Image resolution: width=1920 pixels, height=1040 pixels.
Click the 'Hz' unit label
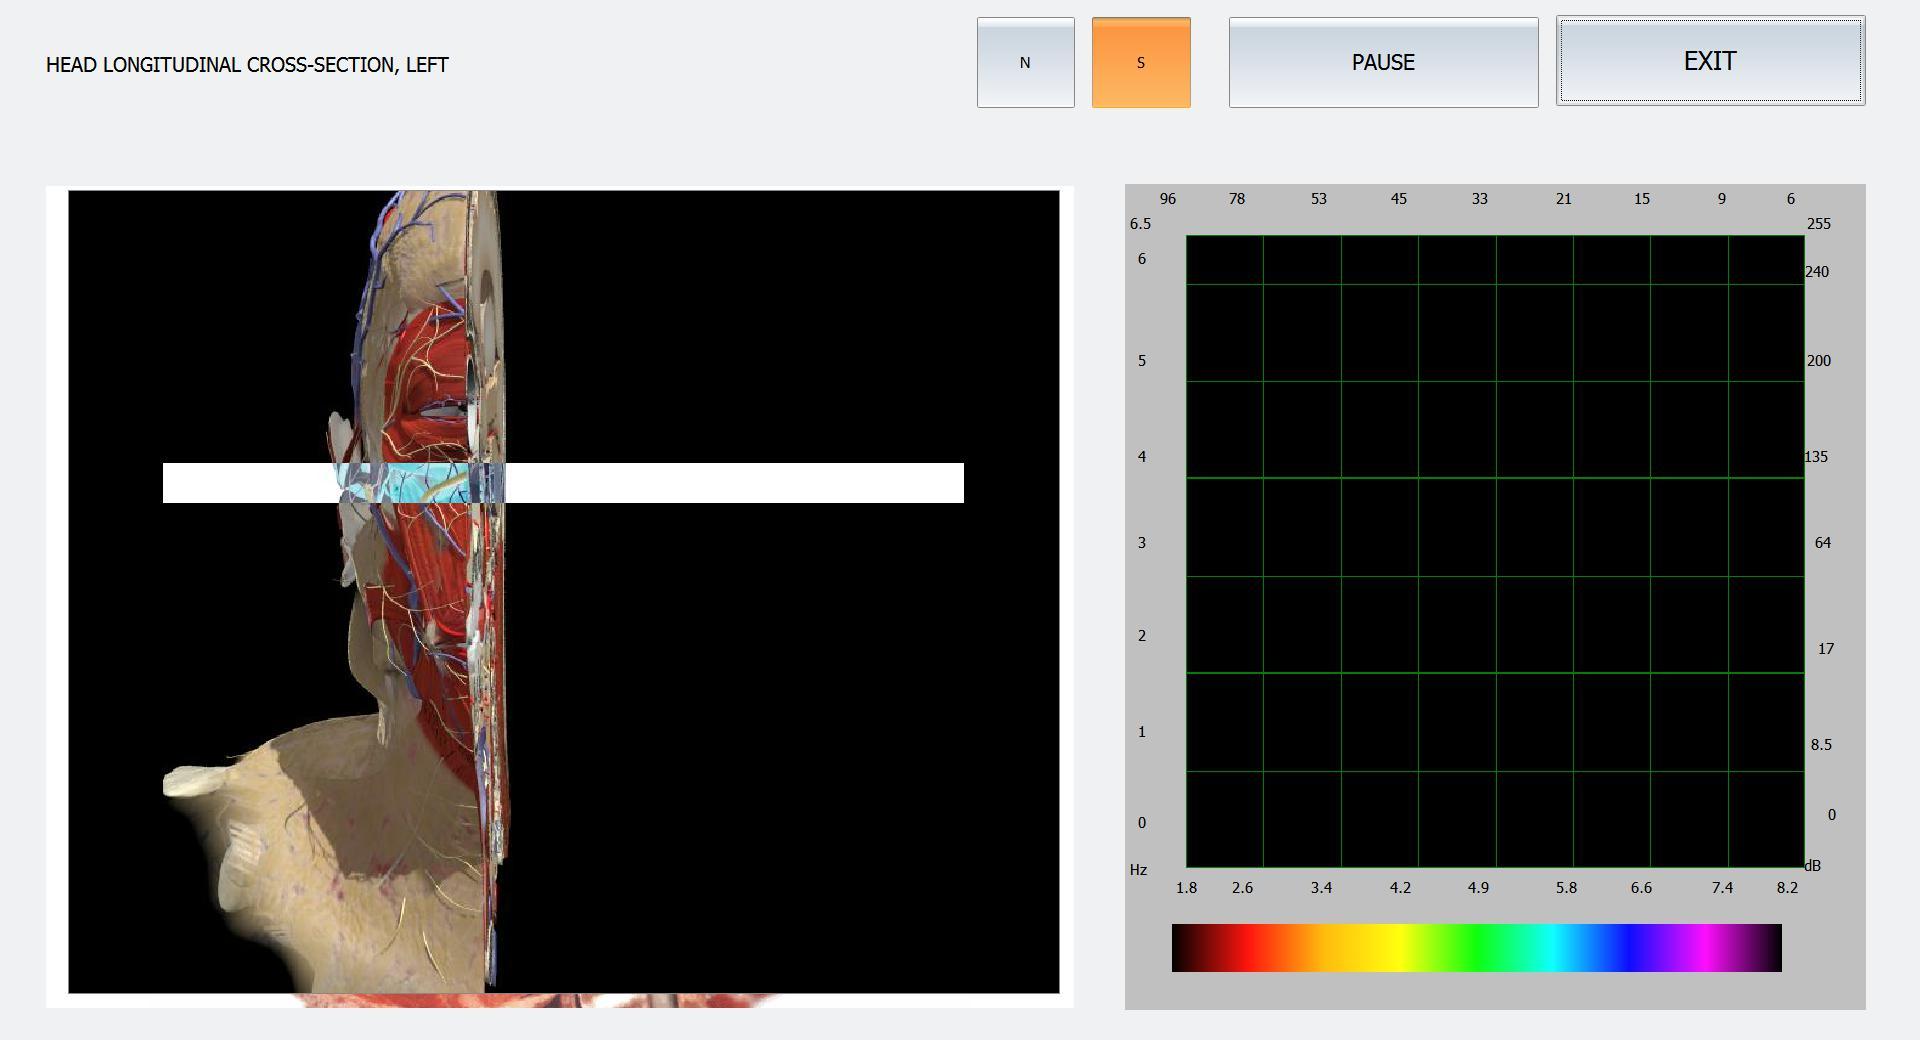pyautogui.click(x=1138, y=870)
